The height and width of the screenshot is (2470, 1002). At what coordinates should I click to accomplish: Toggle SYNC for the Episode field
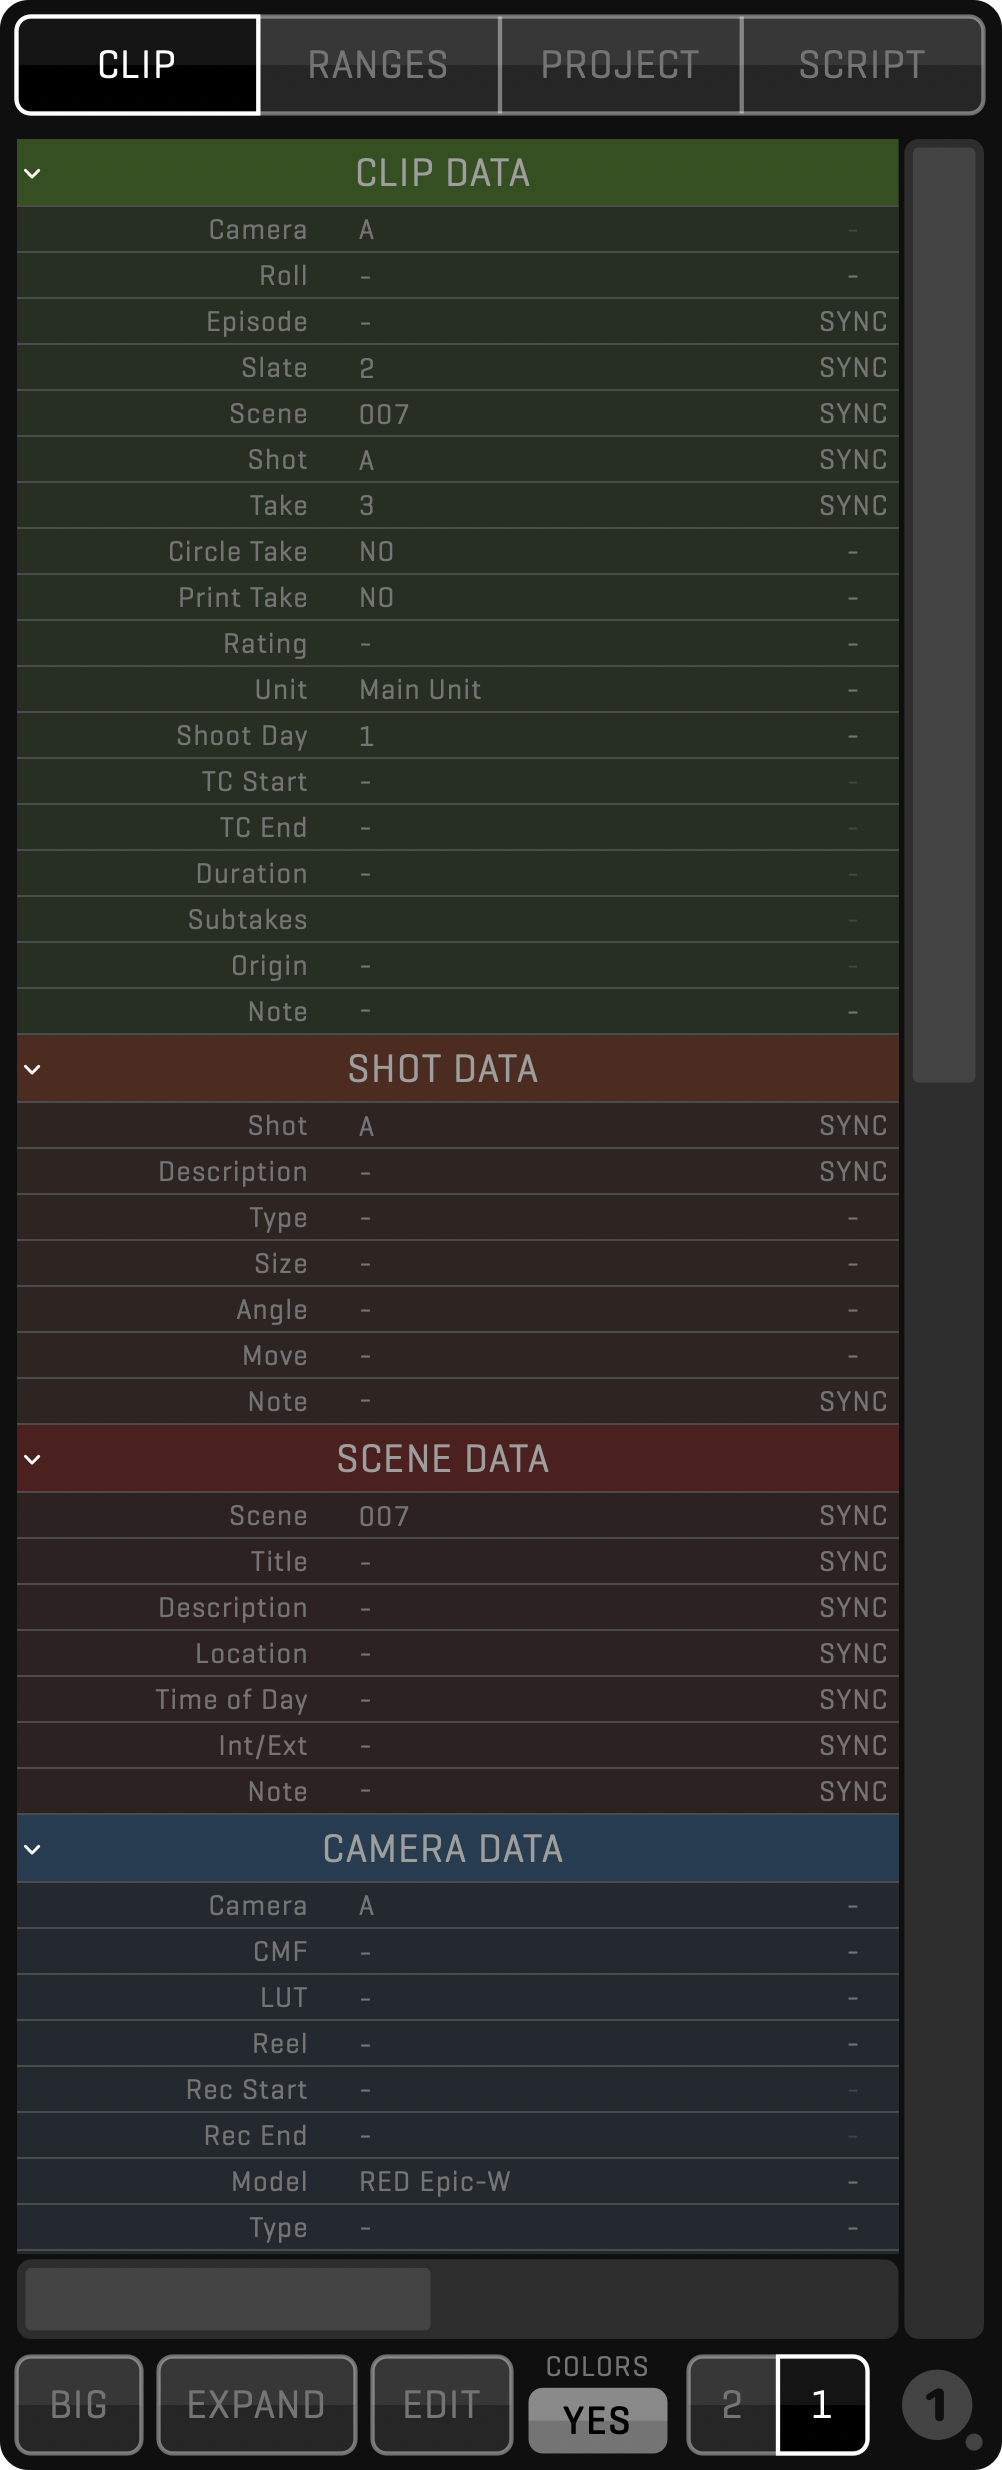852,322
